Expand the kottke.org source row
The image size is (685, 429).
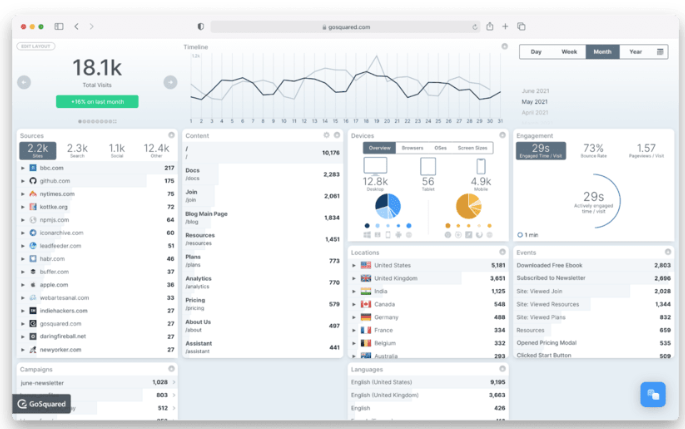click(x=23, y=207)
